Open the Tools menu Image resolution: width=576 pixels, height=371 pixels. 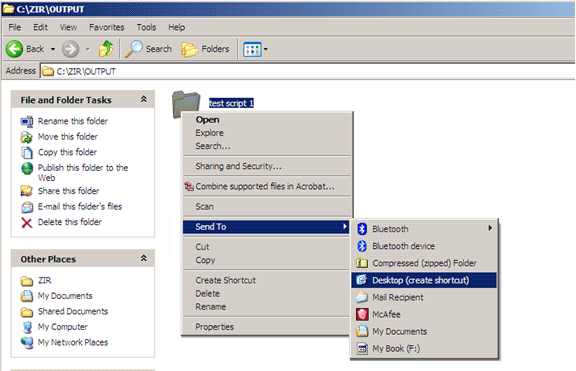coord(146,27)
